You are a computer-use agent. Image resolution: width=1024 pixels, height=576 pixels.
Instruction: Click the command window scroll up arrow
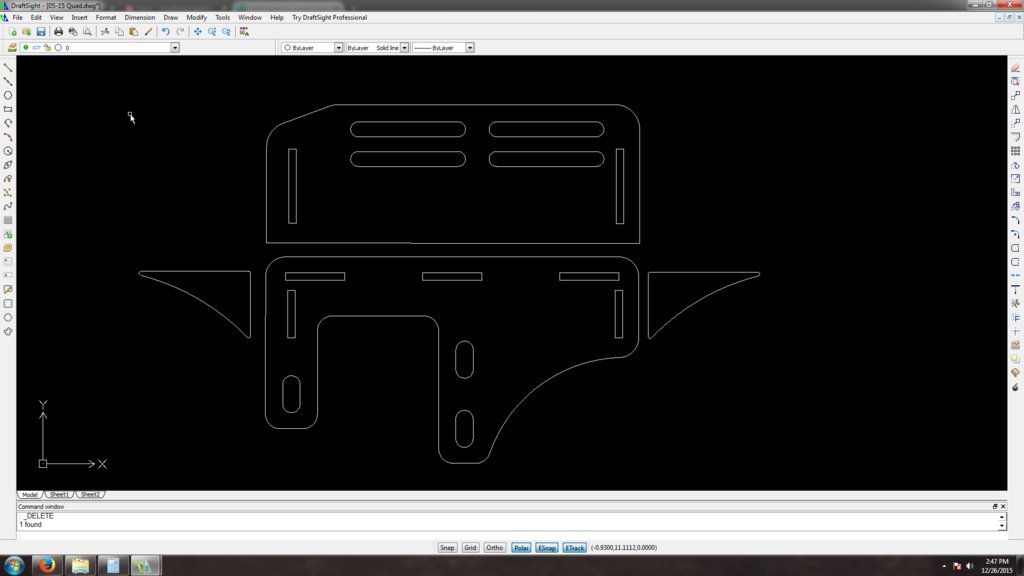tap(1002, 516)
